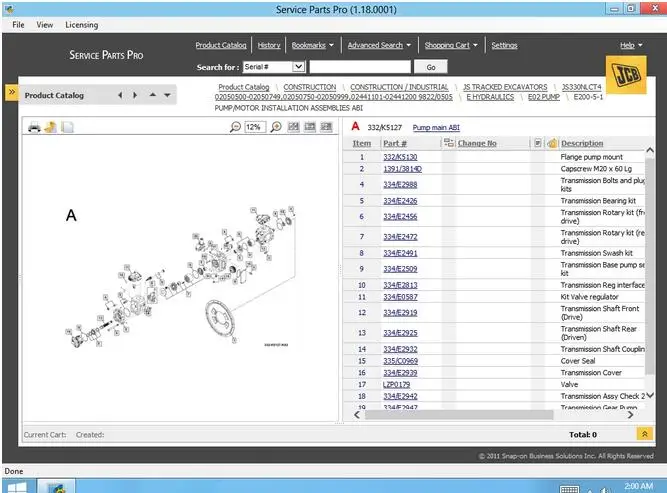Click the JS TRACKED EXCAVATORS breadcrumb

coord(505,87)
